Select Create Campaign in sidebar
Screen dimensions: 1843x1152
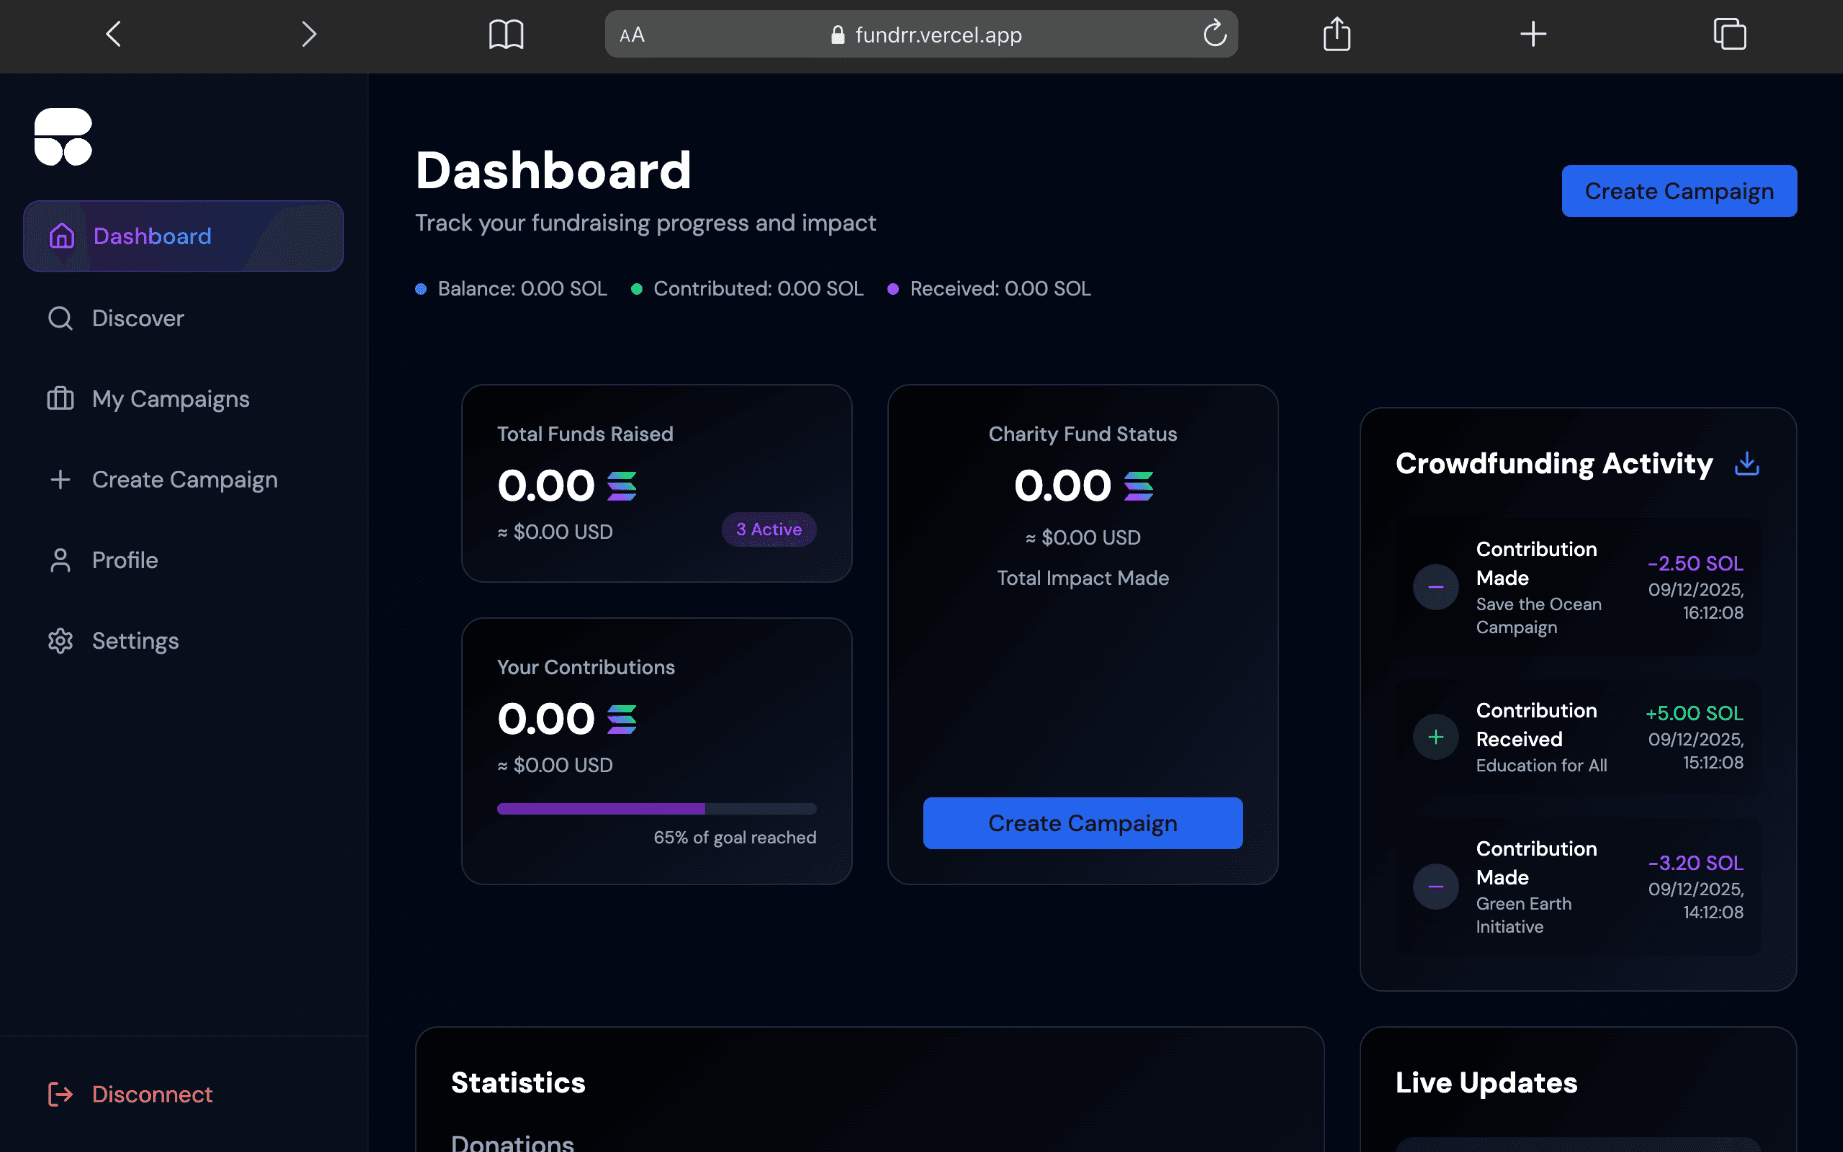184,480
